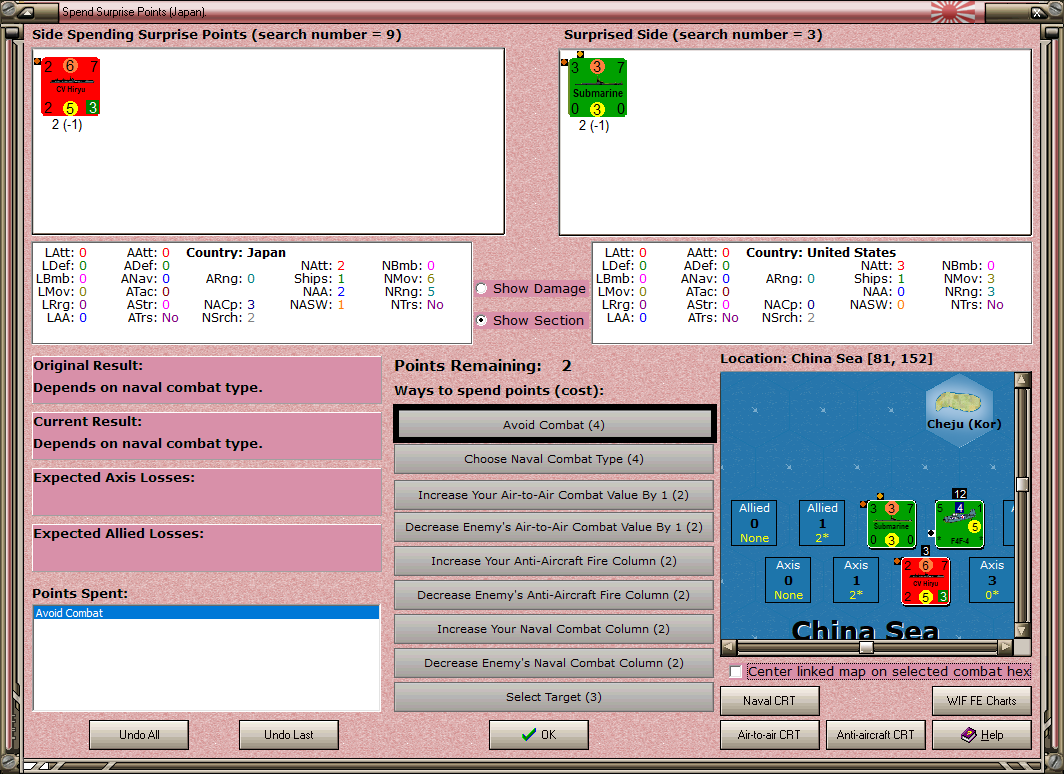Screen dimensions: 1064x774
Task: Click the CV Hiryu counter on China Sea map
Action: (x=926, y=581)
